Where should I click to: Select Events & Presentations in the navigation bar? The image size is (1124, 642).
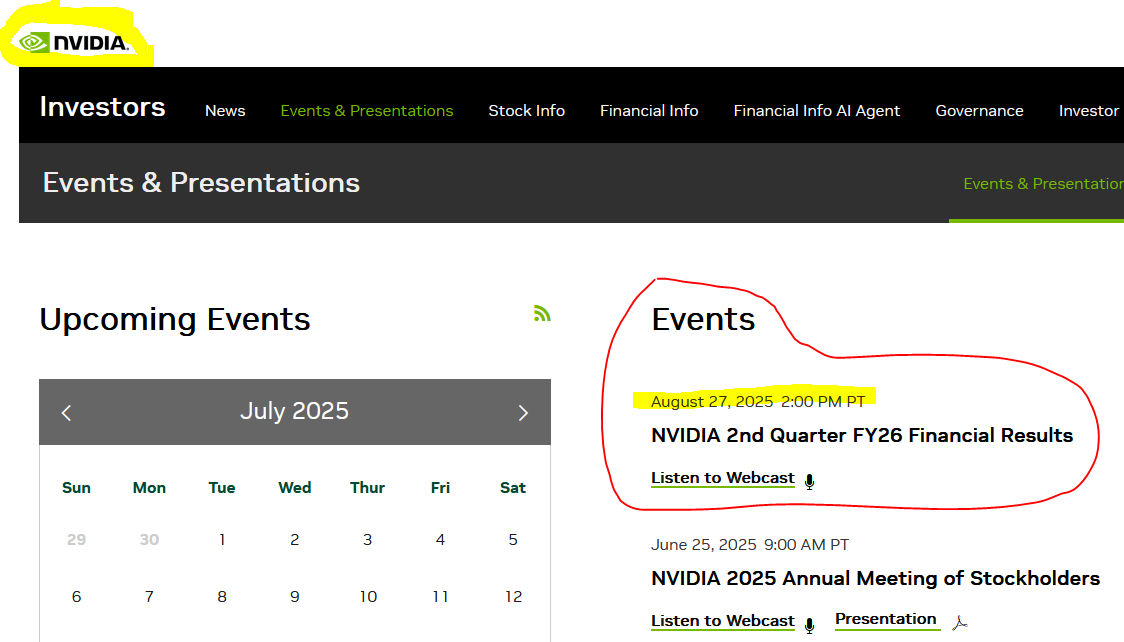pyautogui.click(x=366, y=110)
